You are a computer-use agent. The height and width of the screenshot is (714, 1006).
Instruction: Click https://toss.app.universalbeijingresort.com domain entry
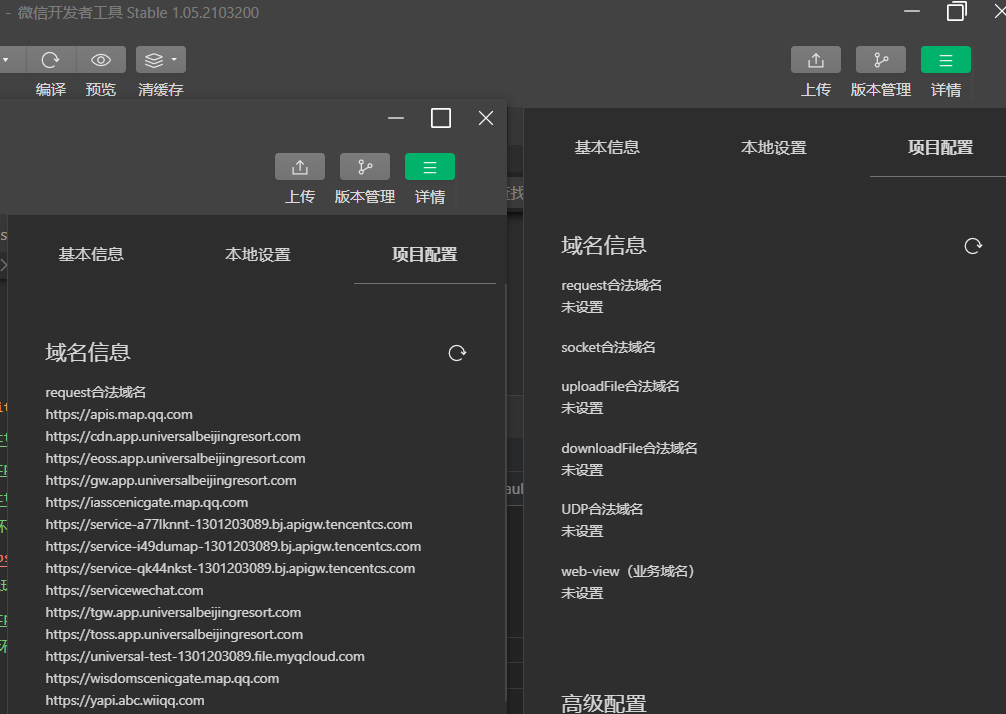(174, 634)
